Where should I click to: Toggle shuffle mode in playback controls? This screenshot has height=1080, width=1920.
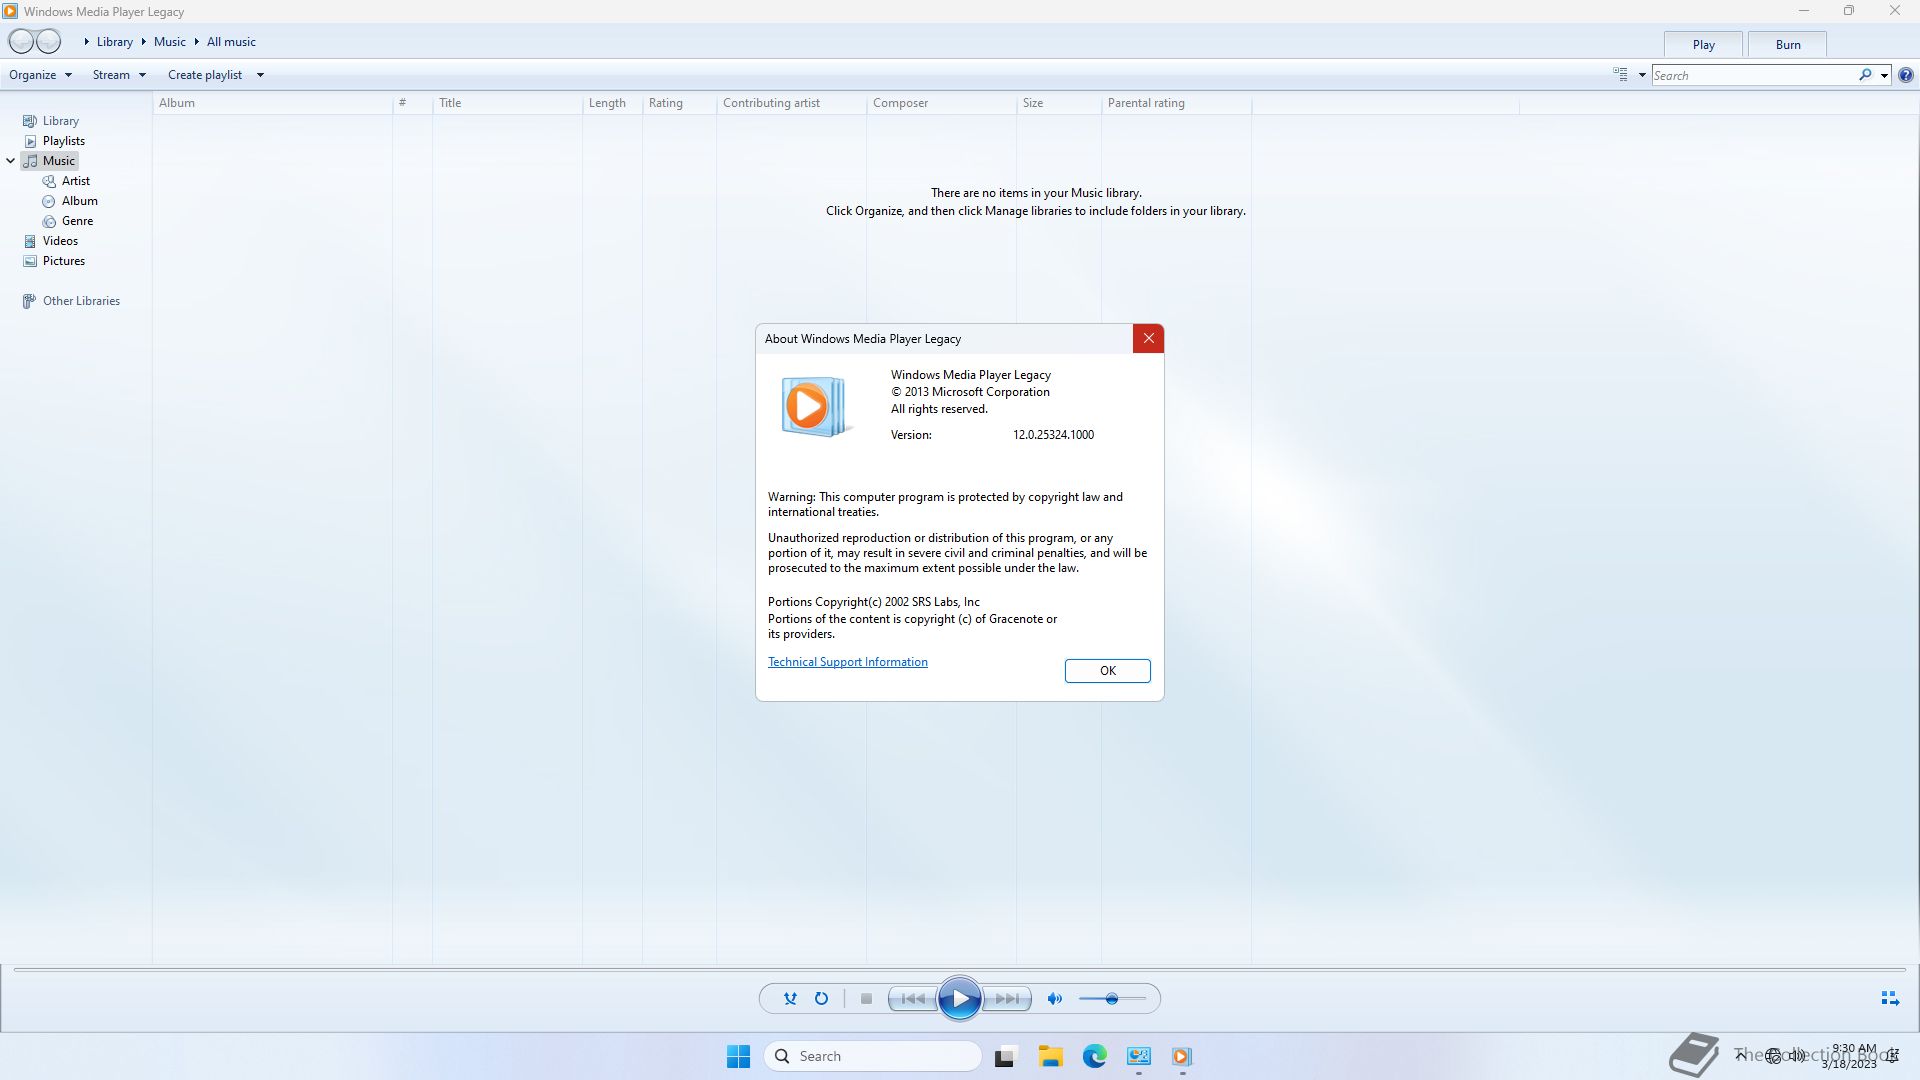790,998
